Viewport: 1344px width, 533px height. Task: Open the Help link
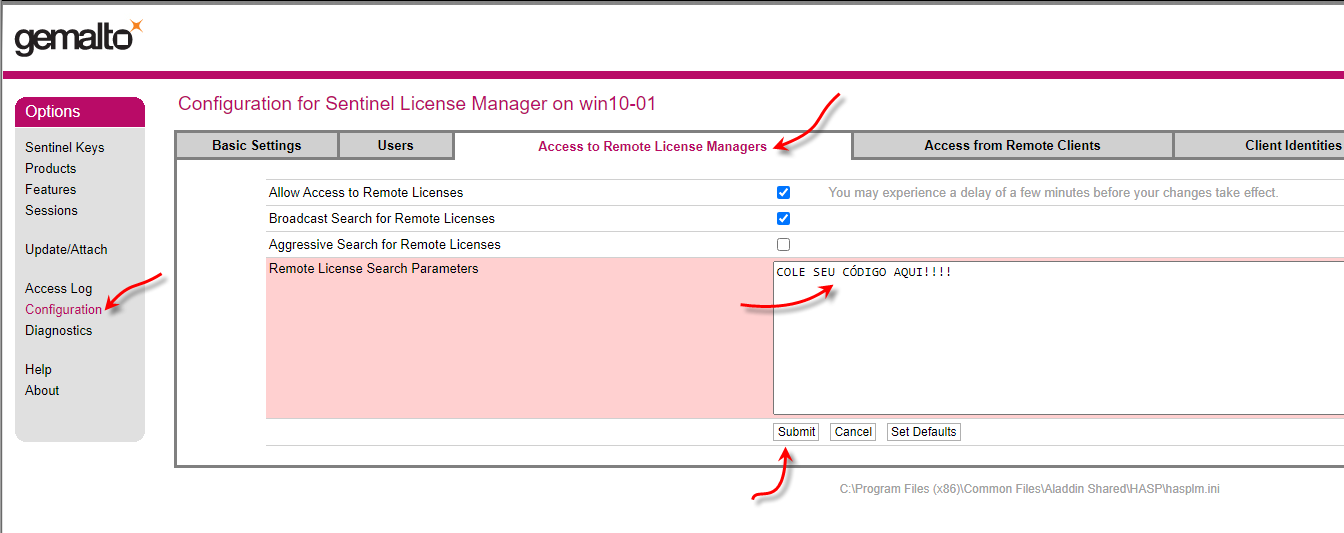click(38, 369)
